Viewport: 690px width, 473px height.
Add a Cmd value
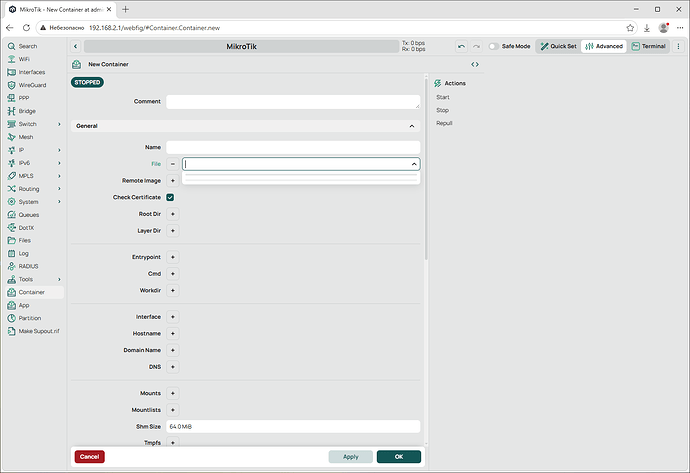[x=172, y=274]
